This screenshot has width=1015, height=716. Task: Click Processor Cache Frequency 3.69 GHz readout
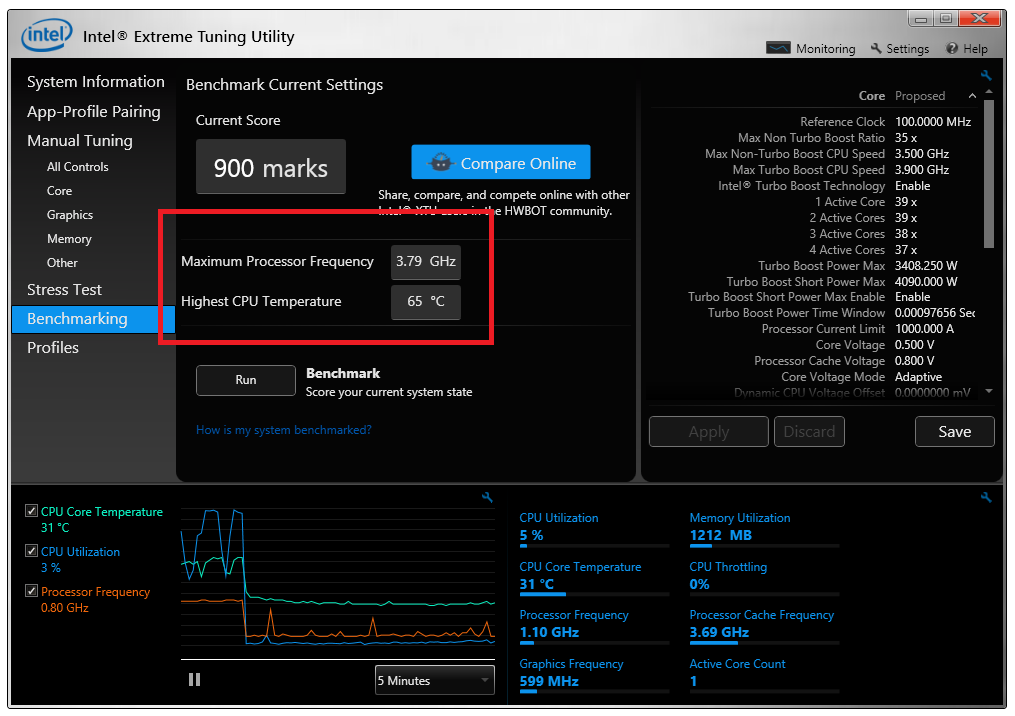point(719,632)
